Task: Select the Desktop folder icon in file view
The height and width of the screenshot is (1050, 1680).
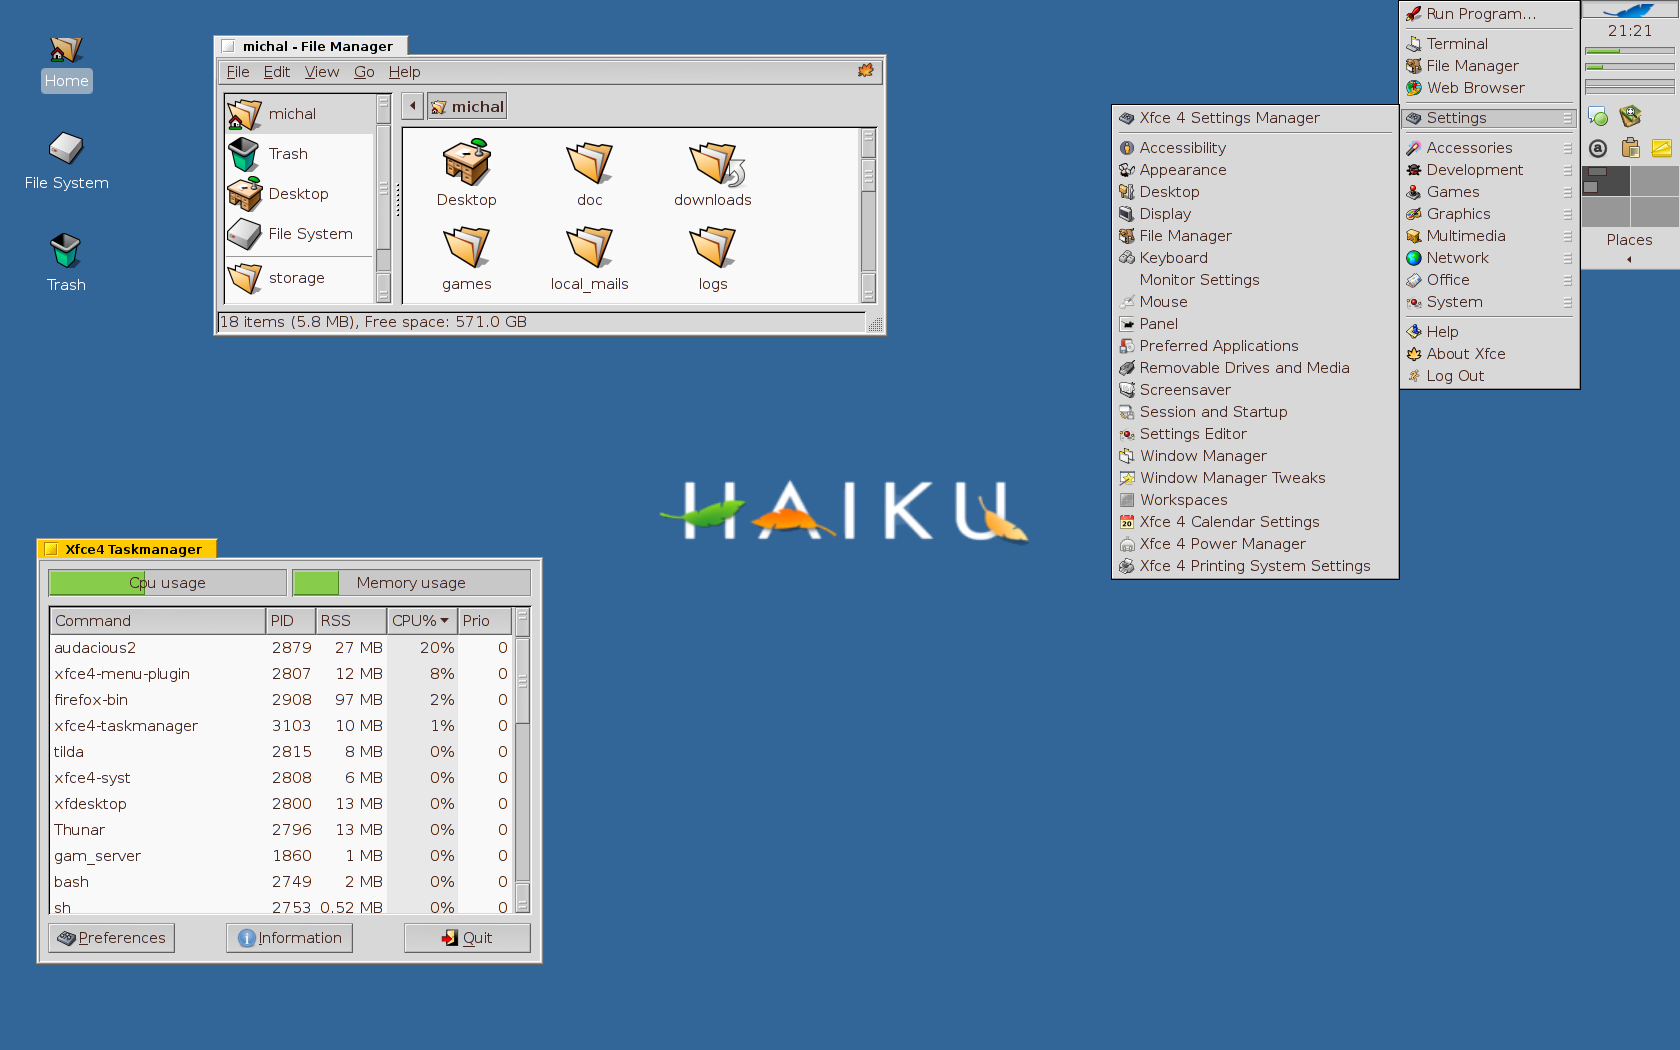Action: pos(466,173)
